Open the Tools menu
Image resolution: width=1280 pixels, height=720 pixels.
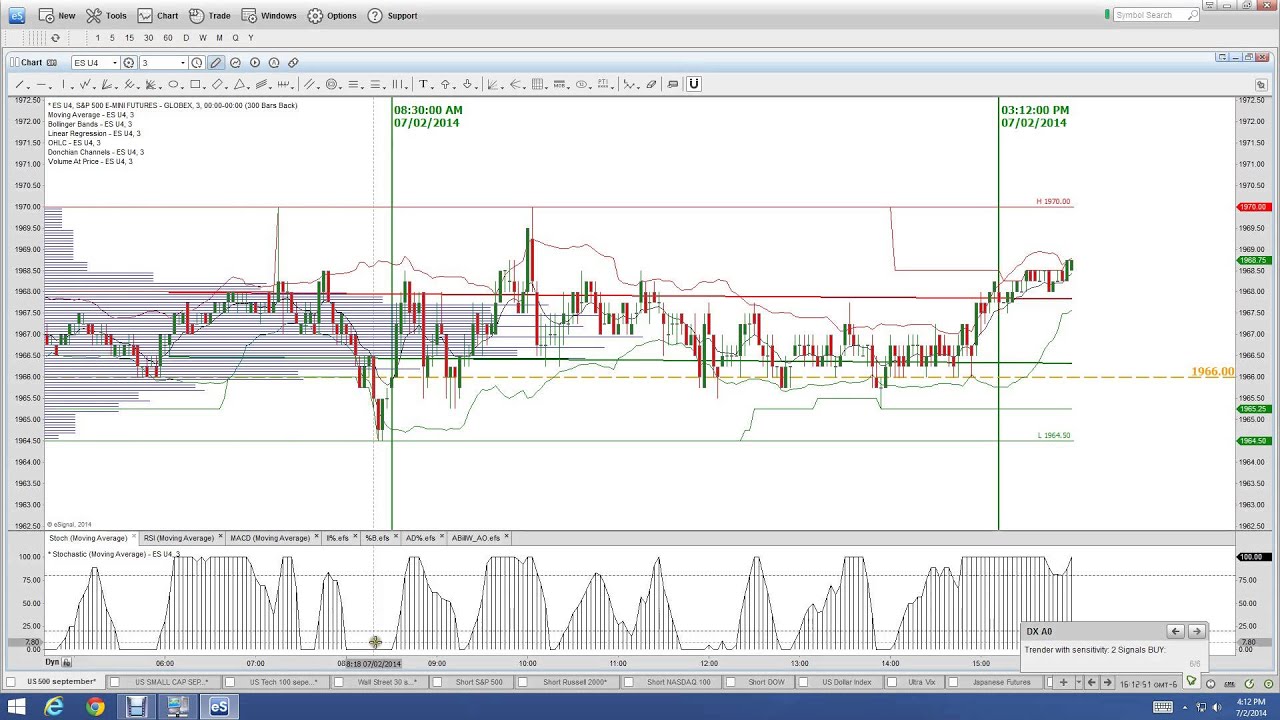point(106,16)
